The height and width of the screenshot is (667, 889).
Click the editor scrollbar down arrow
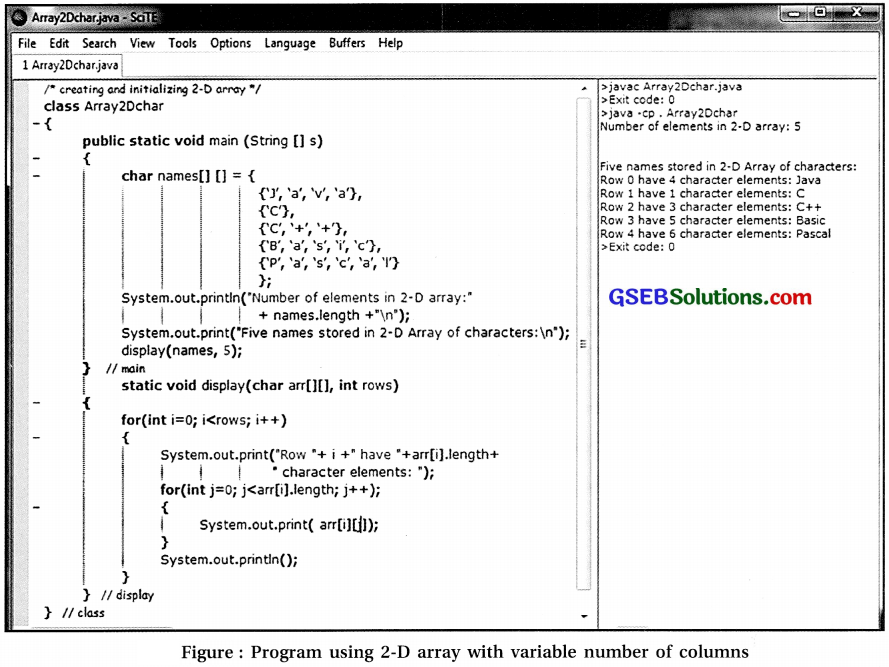click(584, 615)
